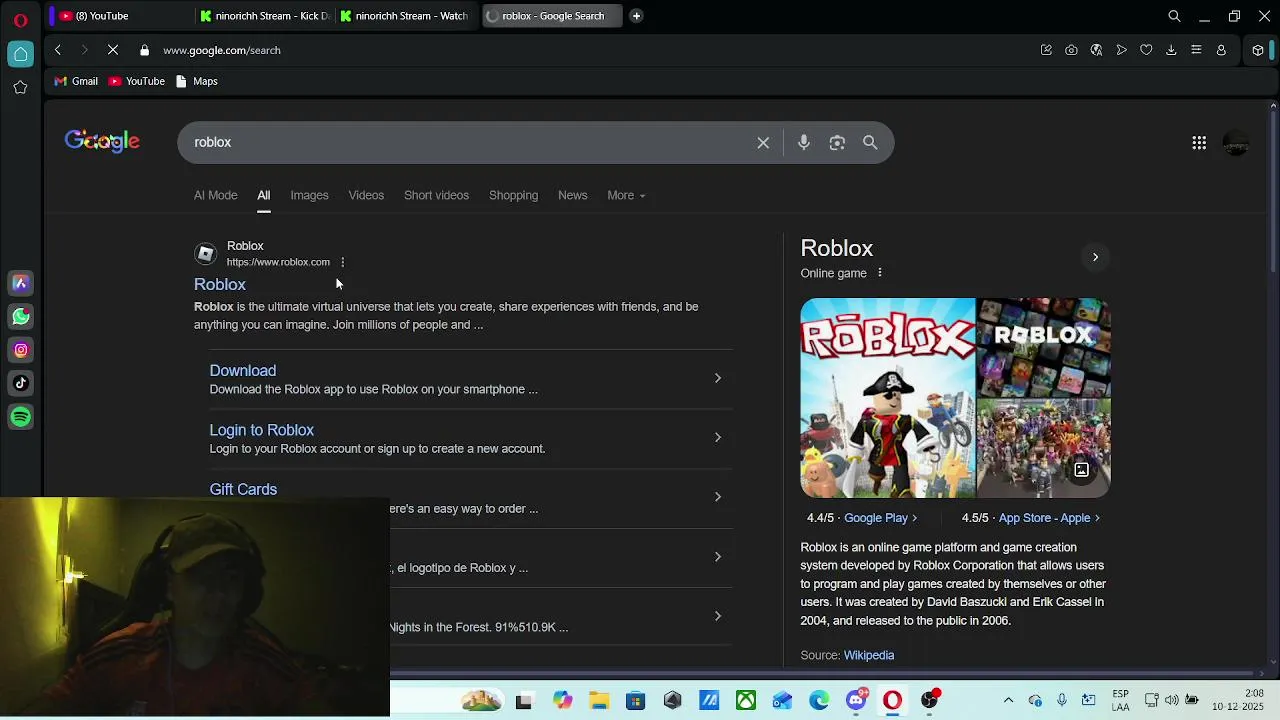Click the address bar URL google.com/search

[222, 50]
